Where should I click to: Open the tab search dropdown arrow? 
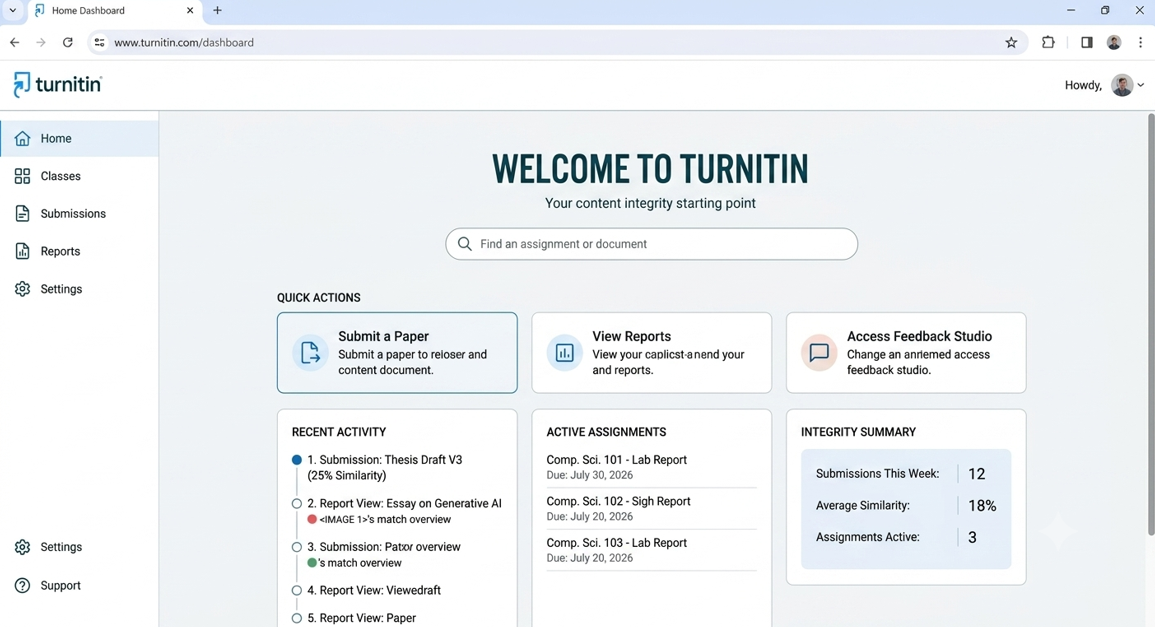click(13, 10)
